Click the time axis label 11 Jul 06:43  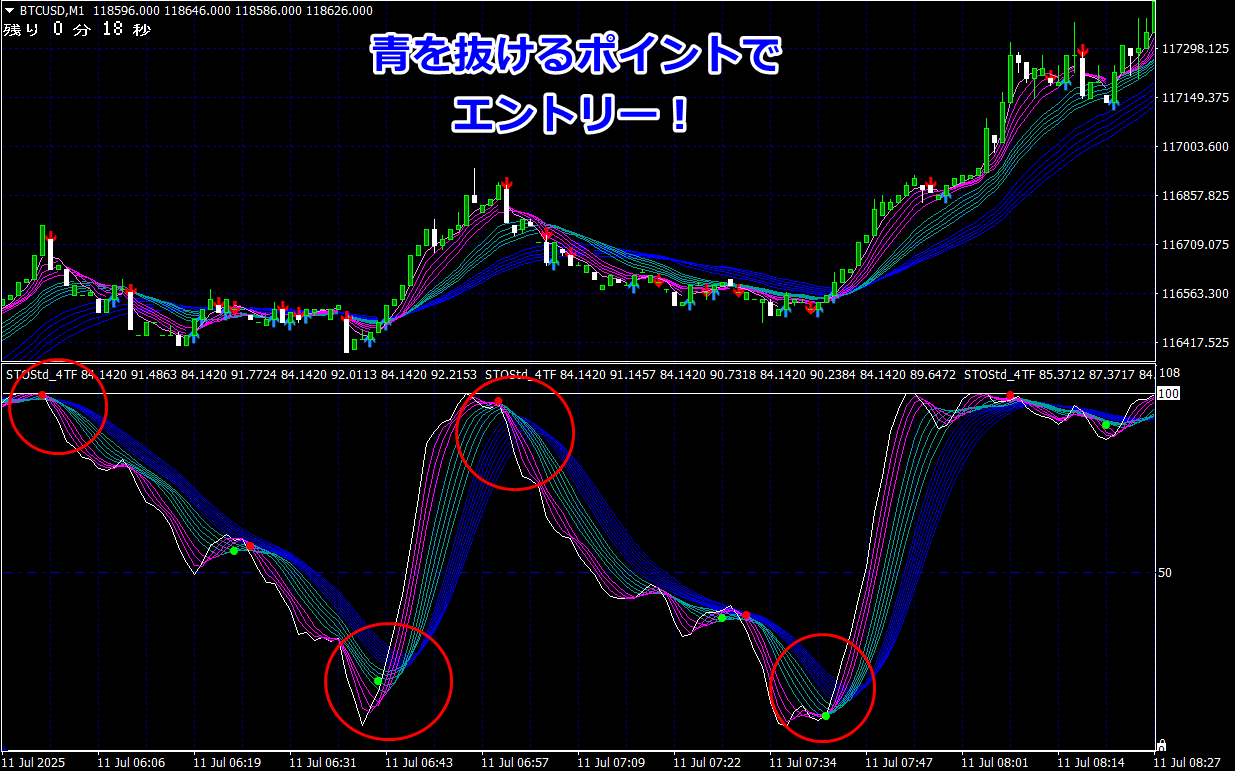coord(419,763)
